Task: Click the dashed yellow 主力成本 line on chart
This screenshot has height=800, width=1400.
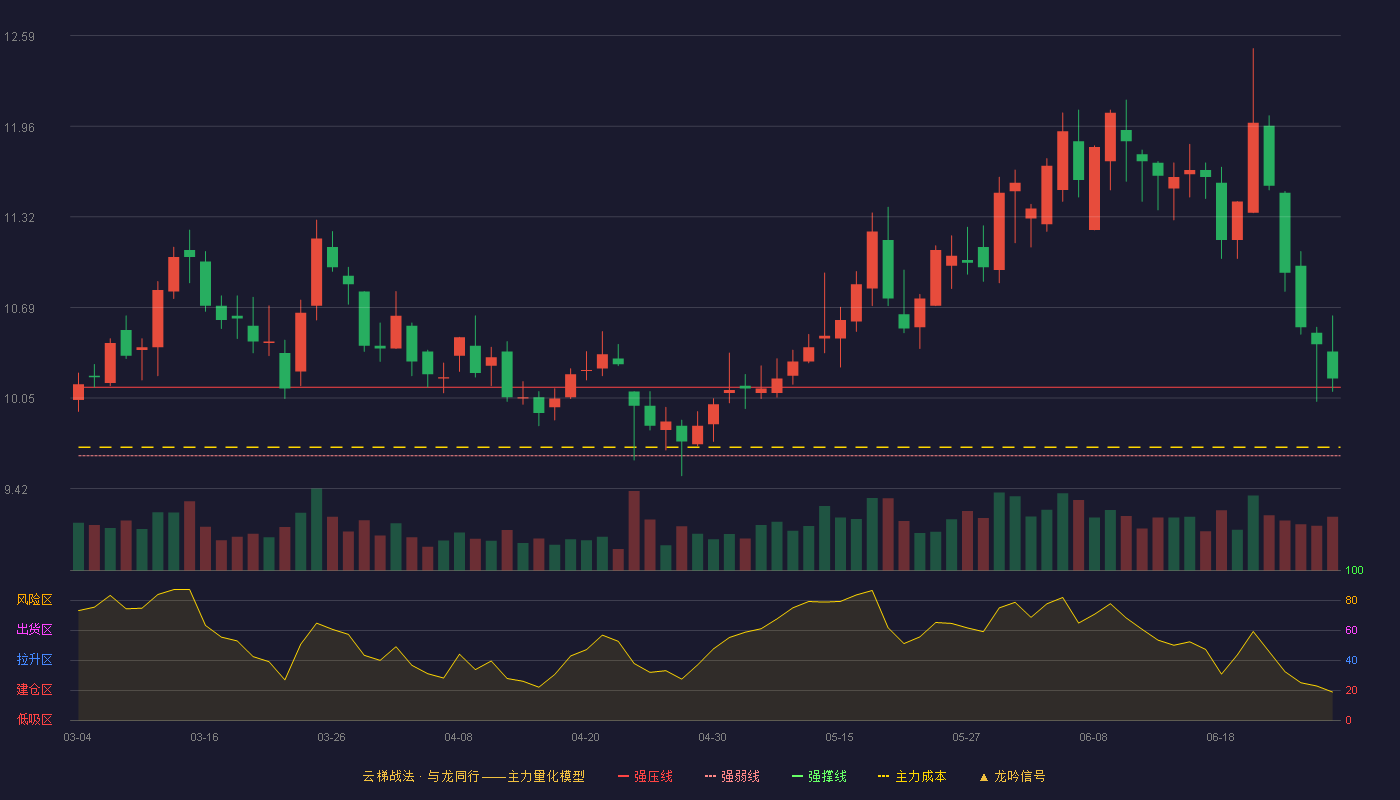Action: coord(709,447)
